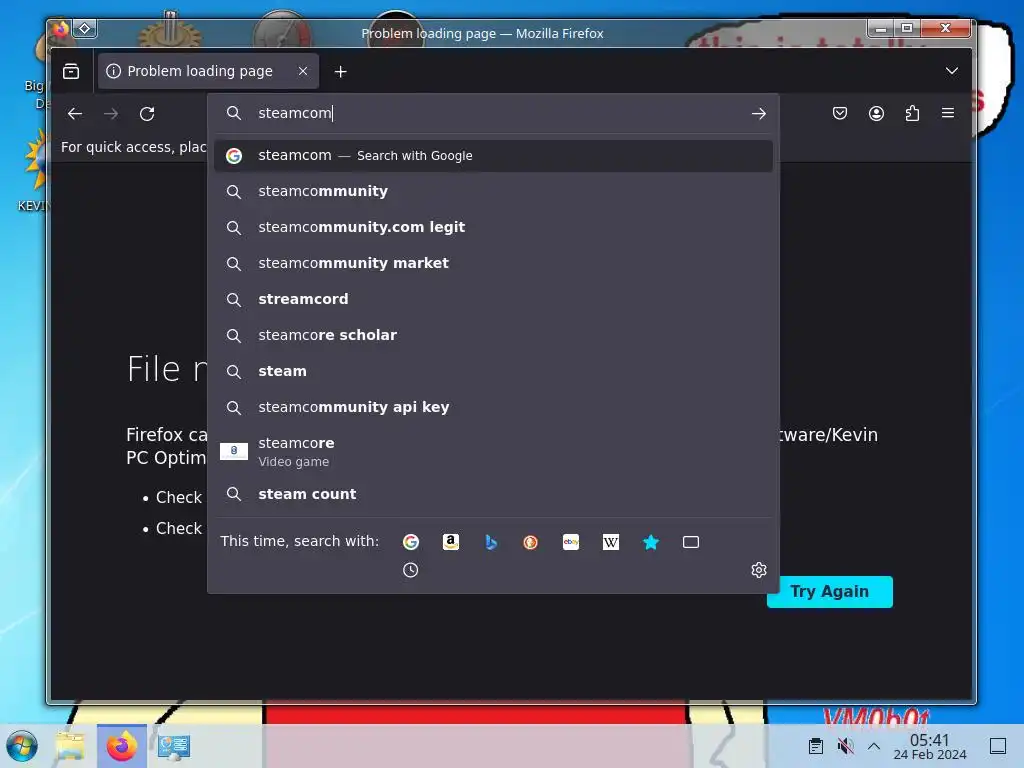Open the clock showing 05:41
This screenshot has width=1024, height=768.
[929, 746]
